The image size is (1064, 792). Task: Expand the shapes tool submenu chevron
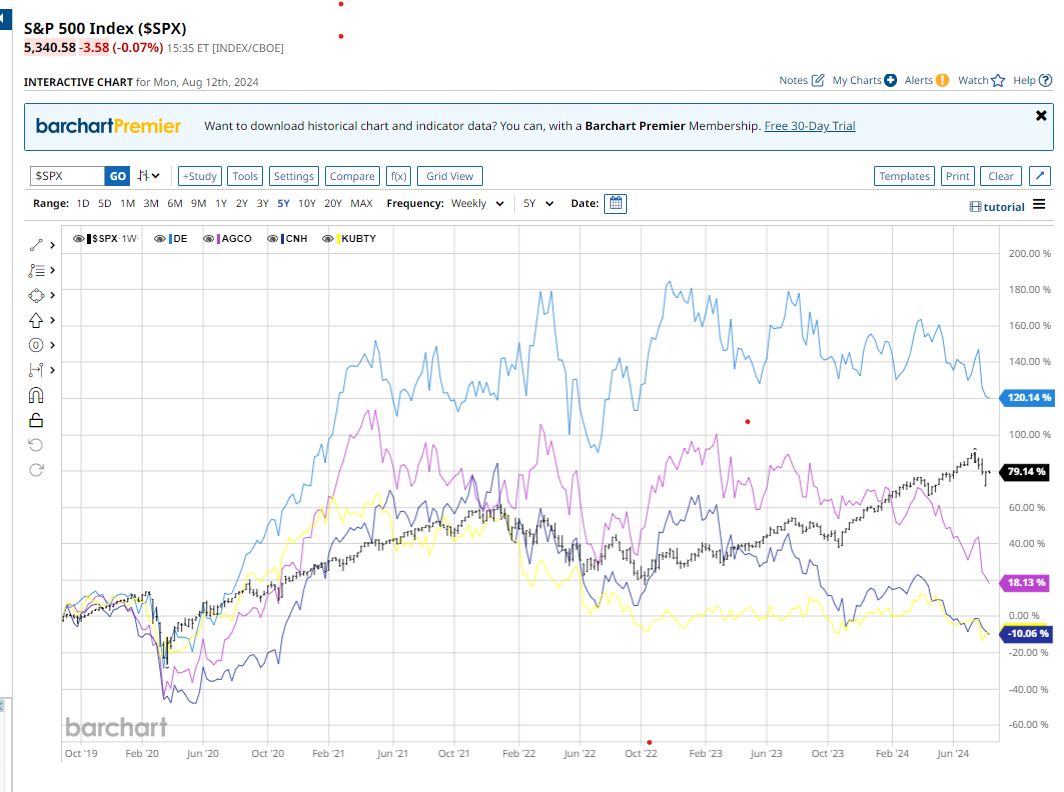coord(52,295)
